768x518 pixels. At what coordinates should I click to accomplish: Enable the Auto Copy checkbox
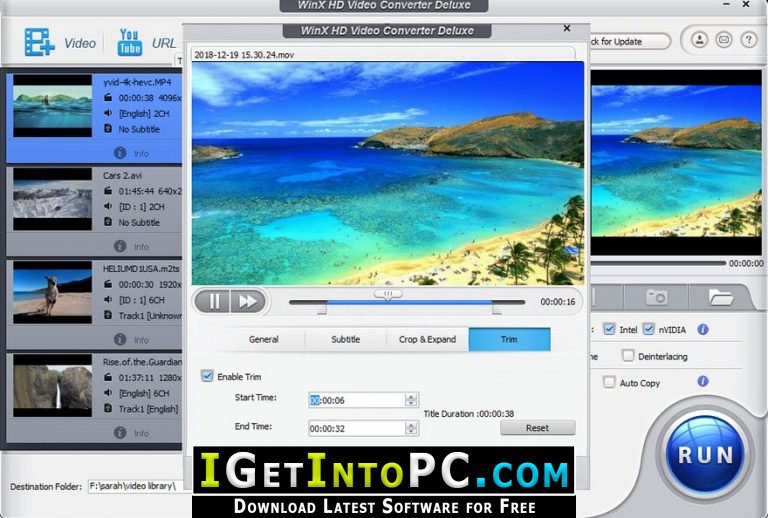[609, 382]
